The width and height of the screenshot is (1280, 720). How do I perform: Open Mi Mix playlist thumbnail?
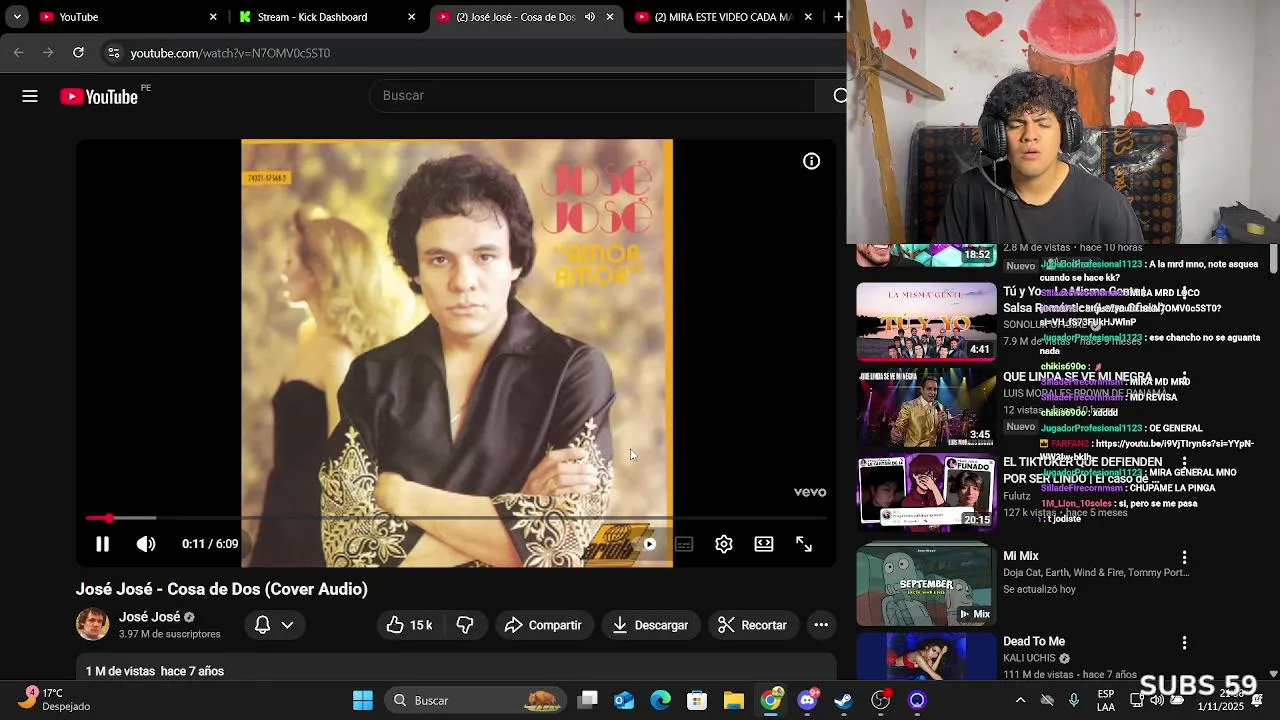point(927,586)
